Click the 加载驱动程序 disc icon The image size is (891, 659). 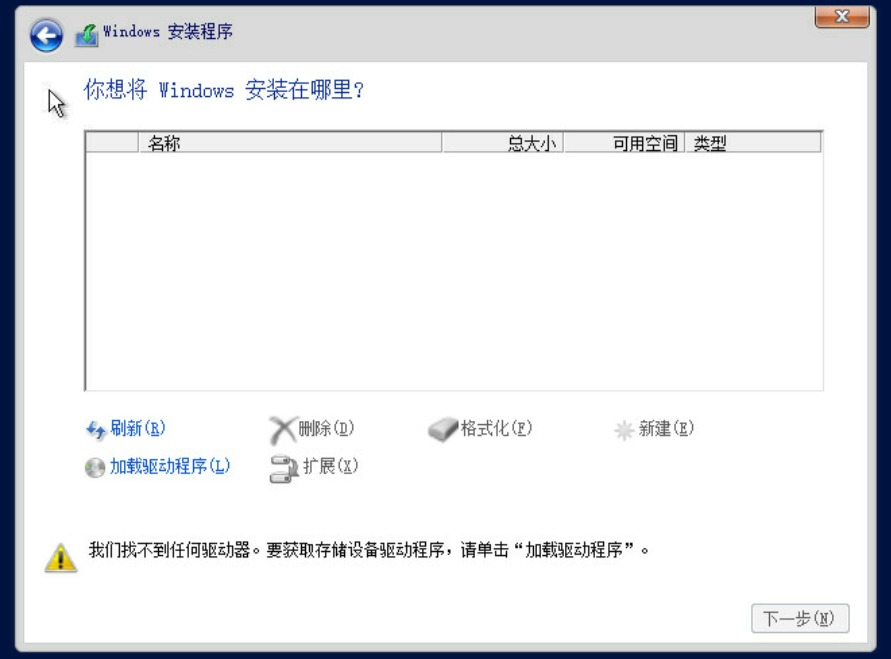tap(95, 468)
